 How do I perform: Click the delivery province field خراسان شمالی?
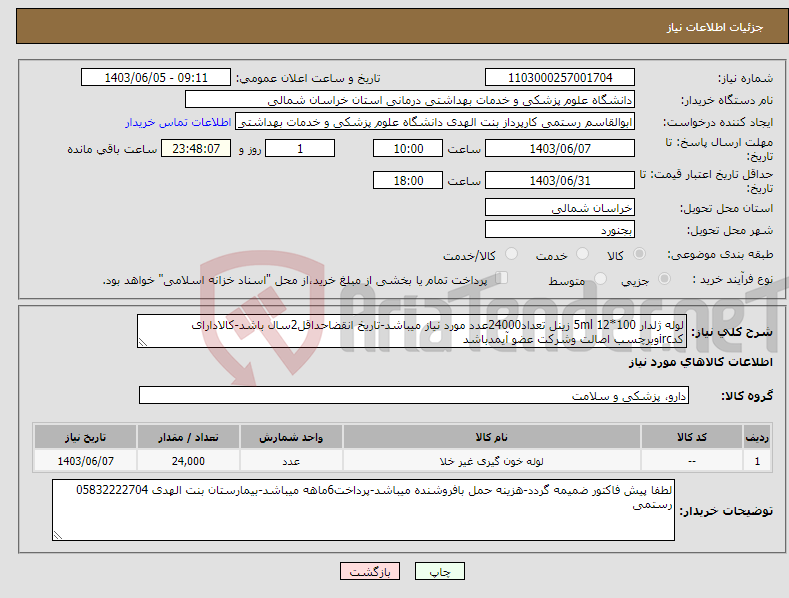[560, 207]
